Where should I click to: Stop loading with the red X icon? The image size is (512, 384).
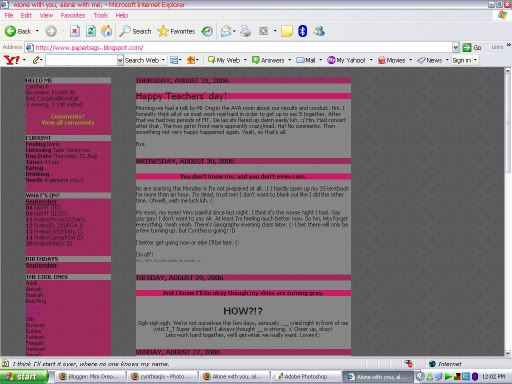[75, 31]
